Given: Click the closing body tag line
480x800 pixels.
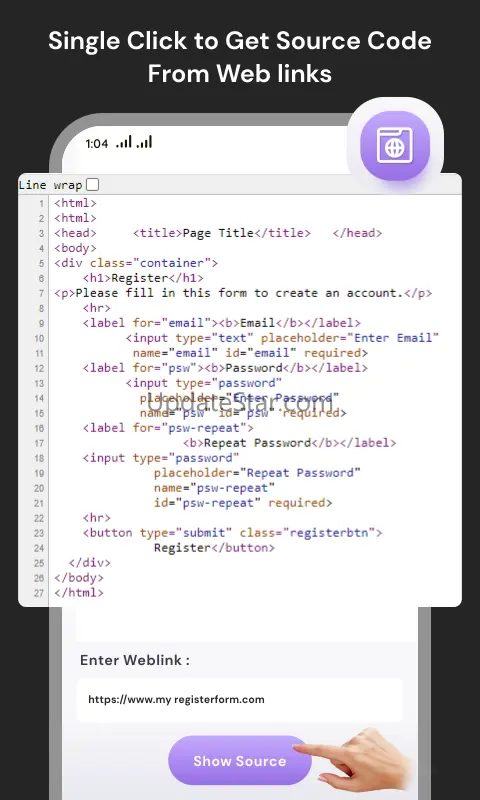Looking at the screenshot, I should 79,578.
